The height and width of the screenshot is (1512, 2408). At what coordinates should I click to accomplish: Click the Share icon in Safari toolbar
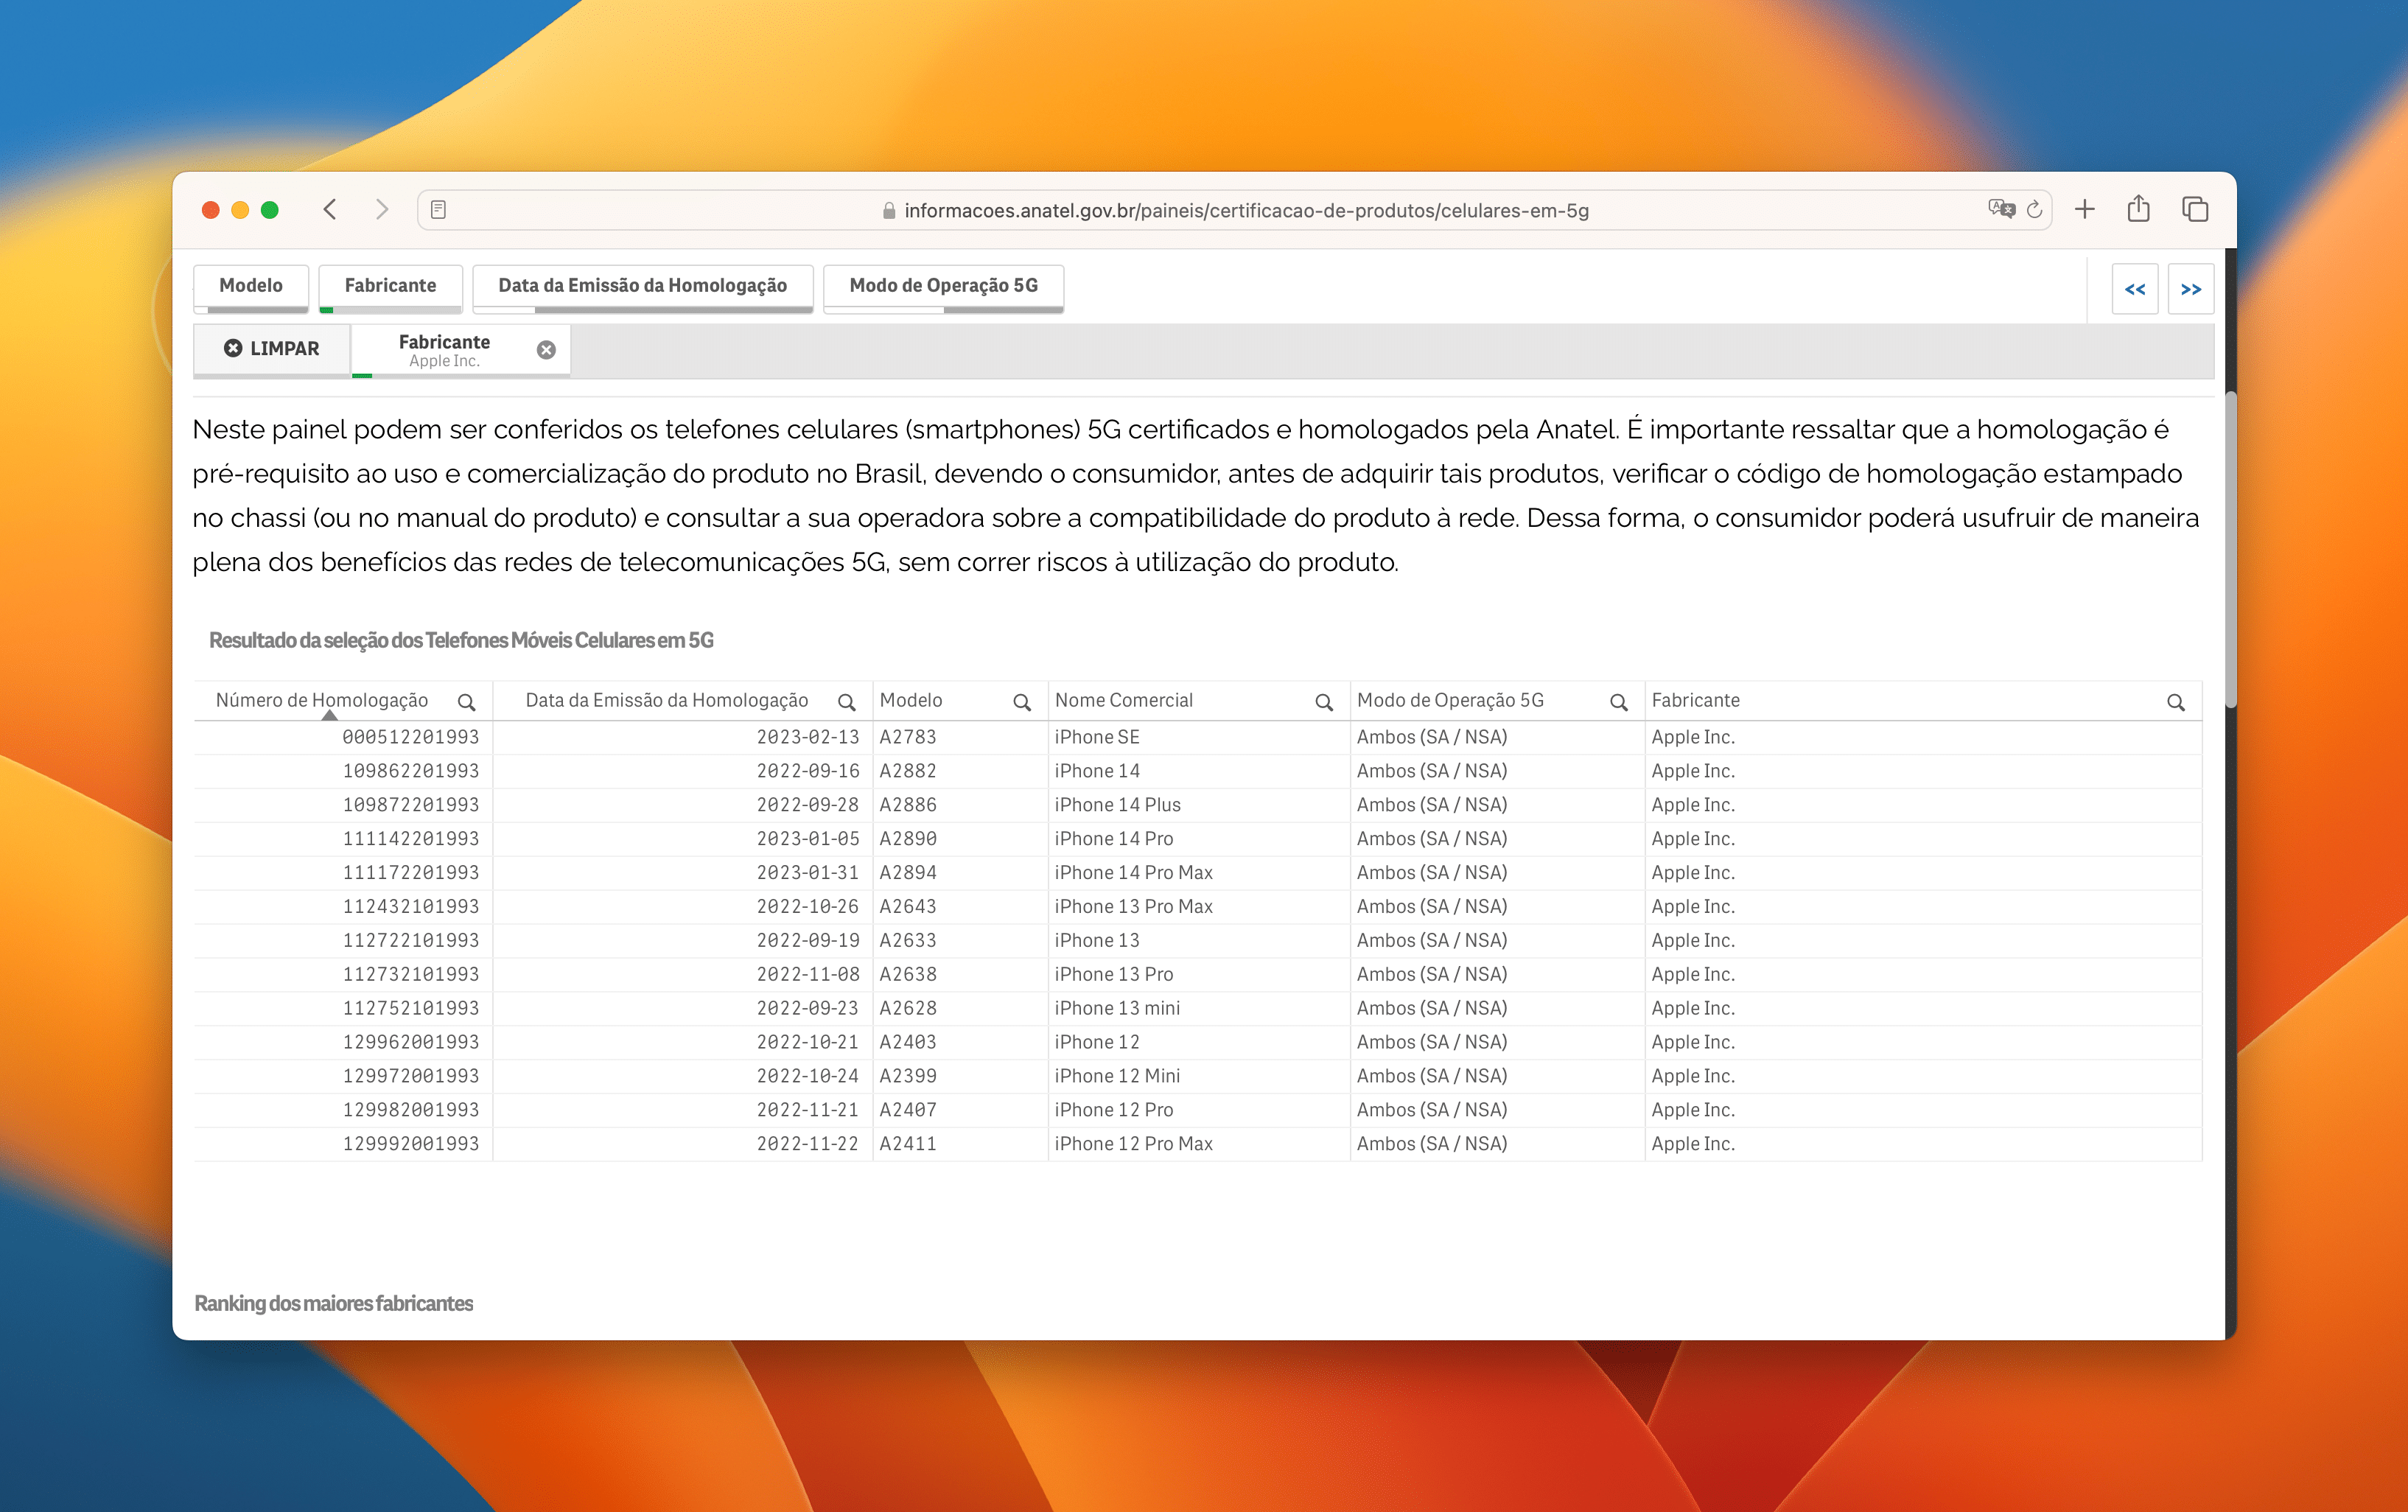2139,208
